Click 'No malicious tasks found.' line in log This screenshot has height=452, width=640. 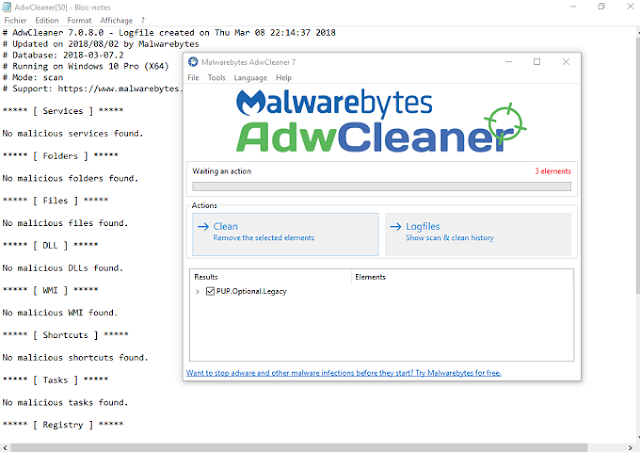point(65,403)
